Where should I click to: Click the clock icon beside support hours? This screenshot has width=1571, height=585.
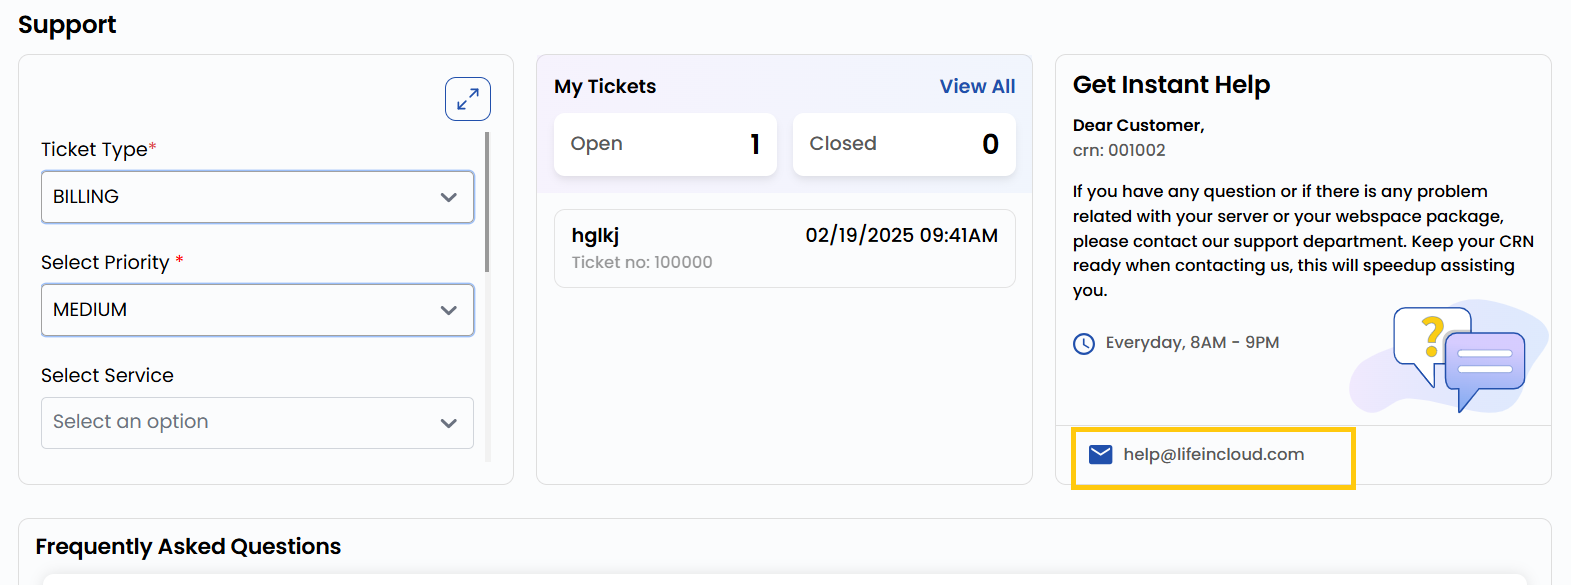pos(1084,344)
